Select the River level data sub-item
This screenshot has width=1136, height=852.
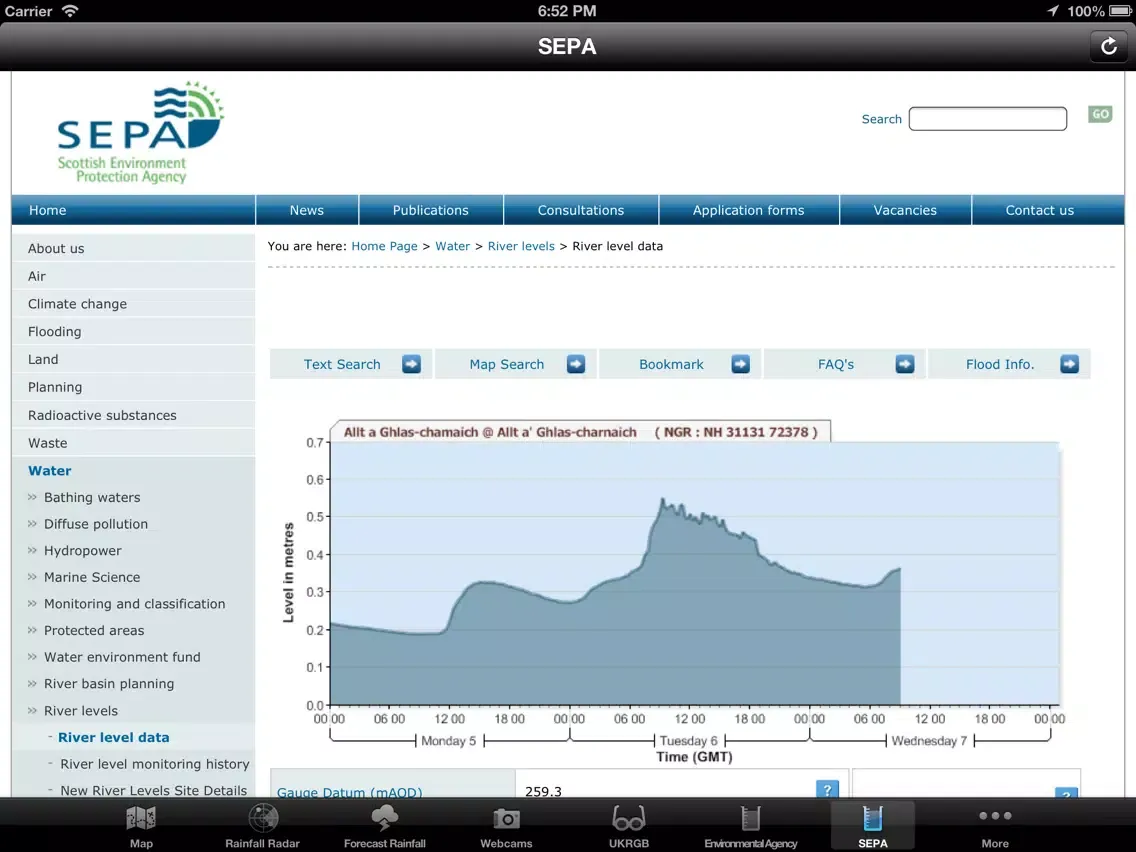click(x=113, y=738)
